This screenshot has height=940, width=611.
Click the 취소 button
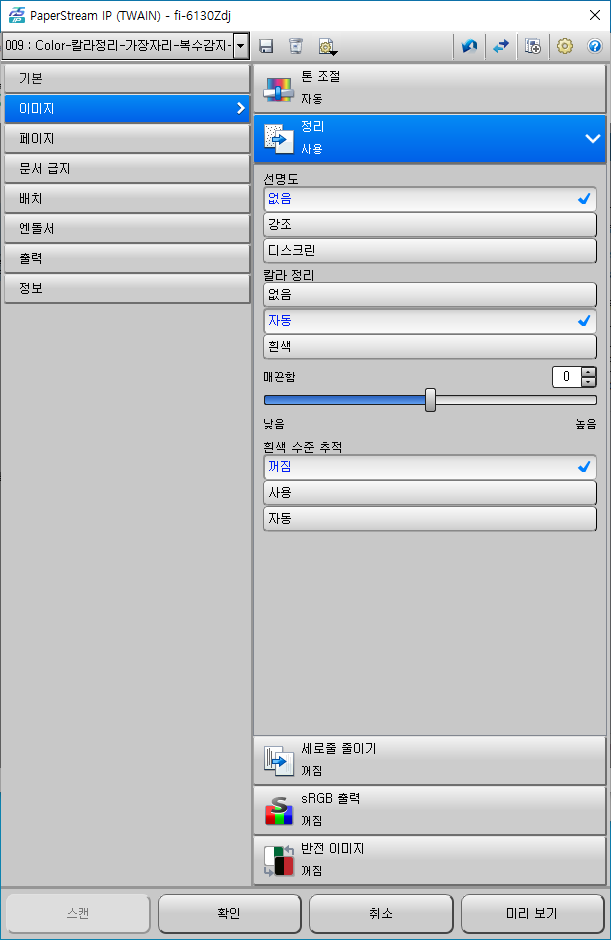[381, 913]
